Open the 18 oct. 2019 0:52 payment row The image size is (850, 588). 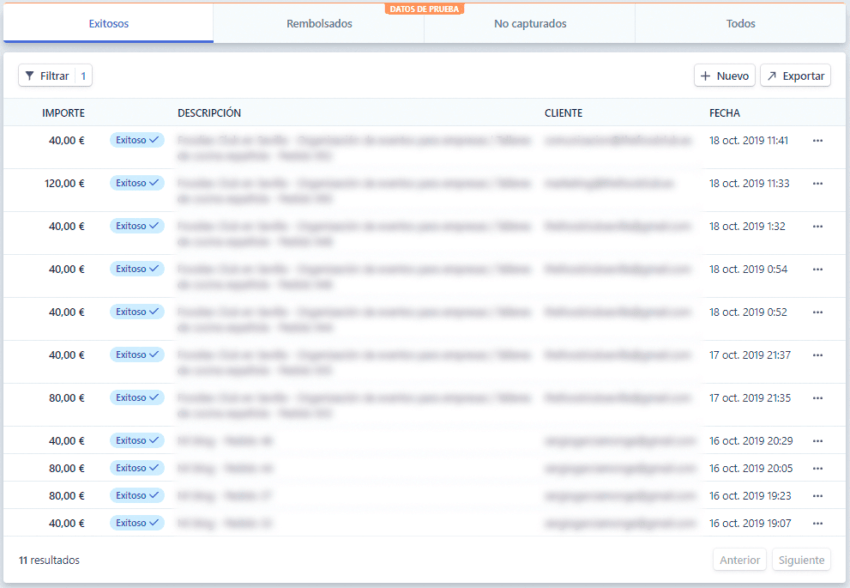coord(400,312)
